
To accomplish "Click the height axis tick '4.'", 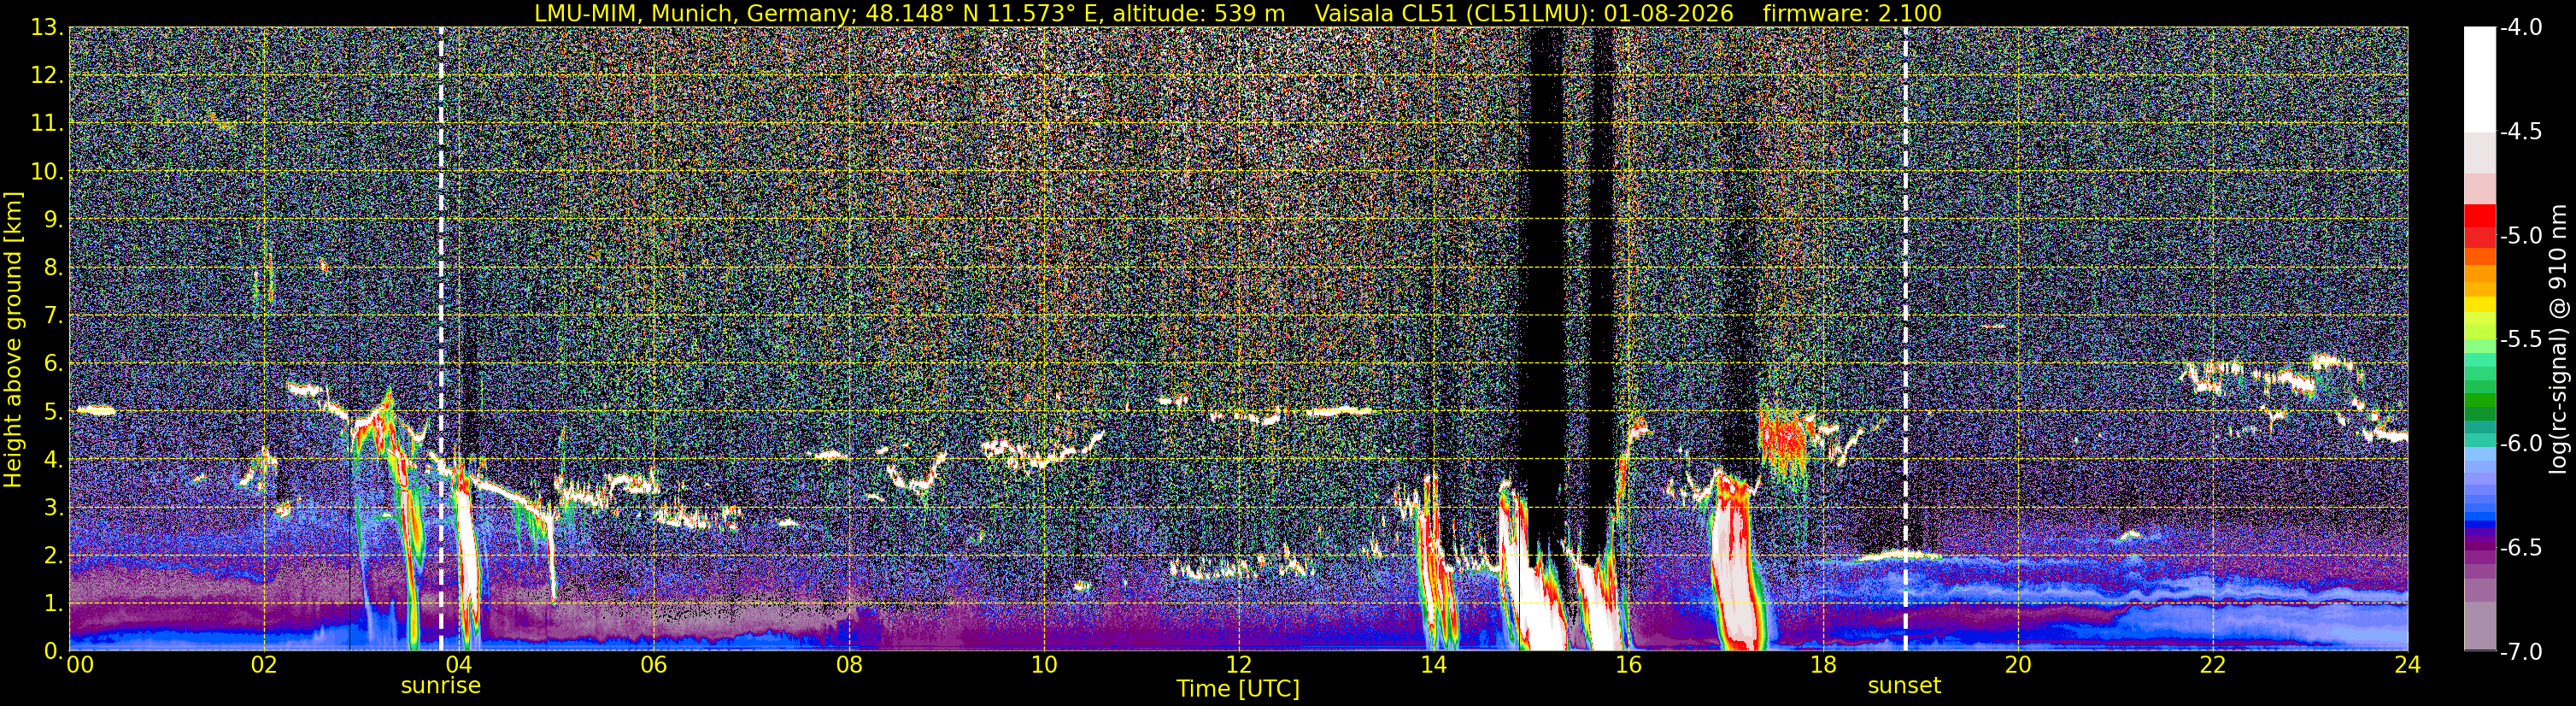I will (x=54, y=460).
